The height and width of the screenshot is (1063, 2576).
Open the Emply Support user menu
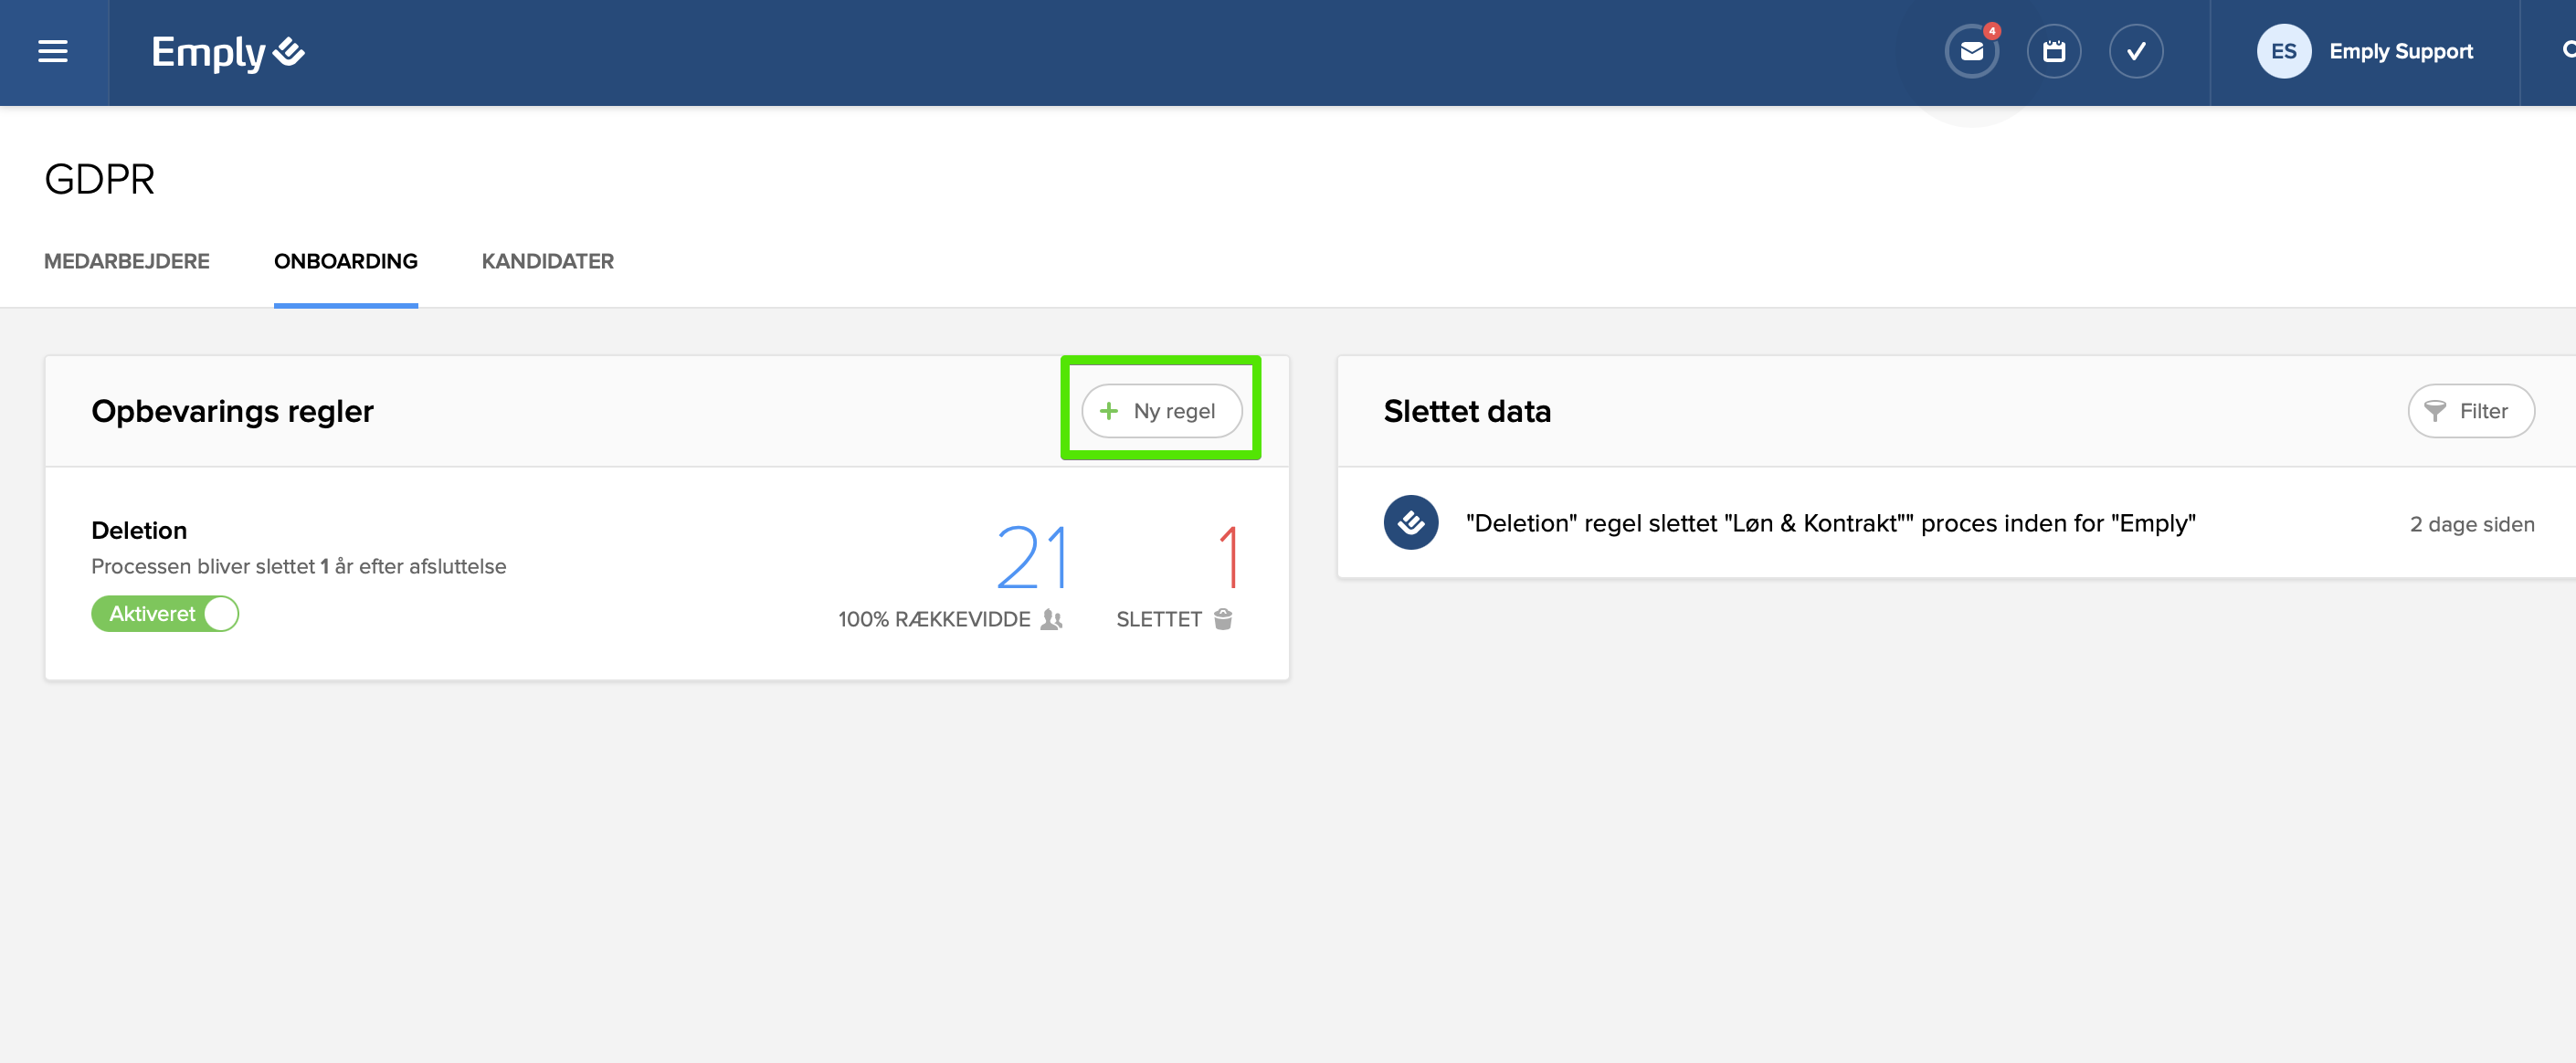[2400, 52]
